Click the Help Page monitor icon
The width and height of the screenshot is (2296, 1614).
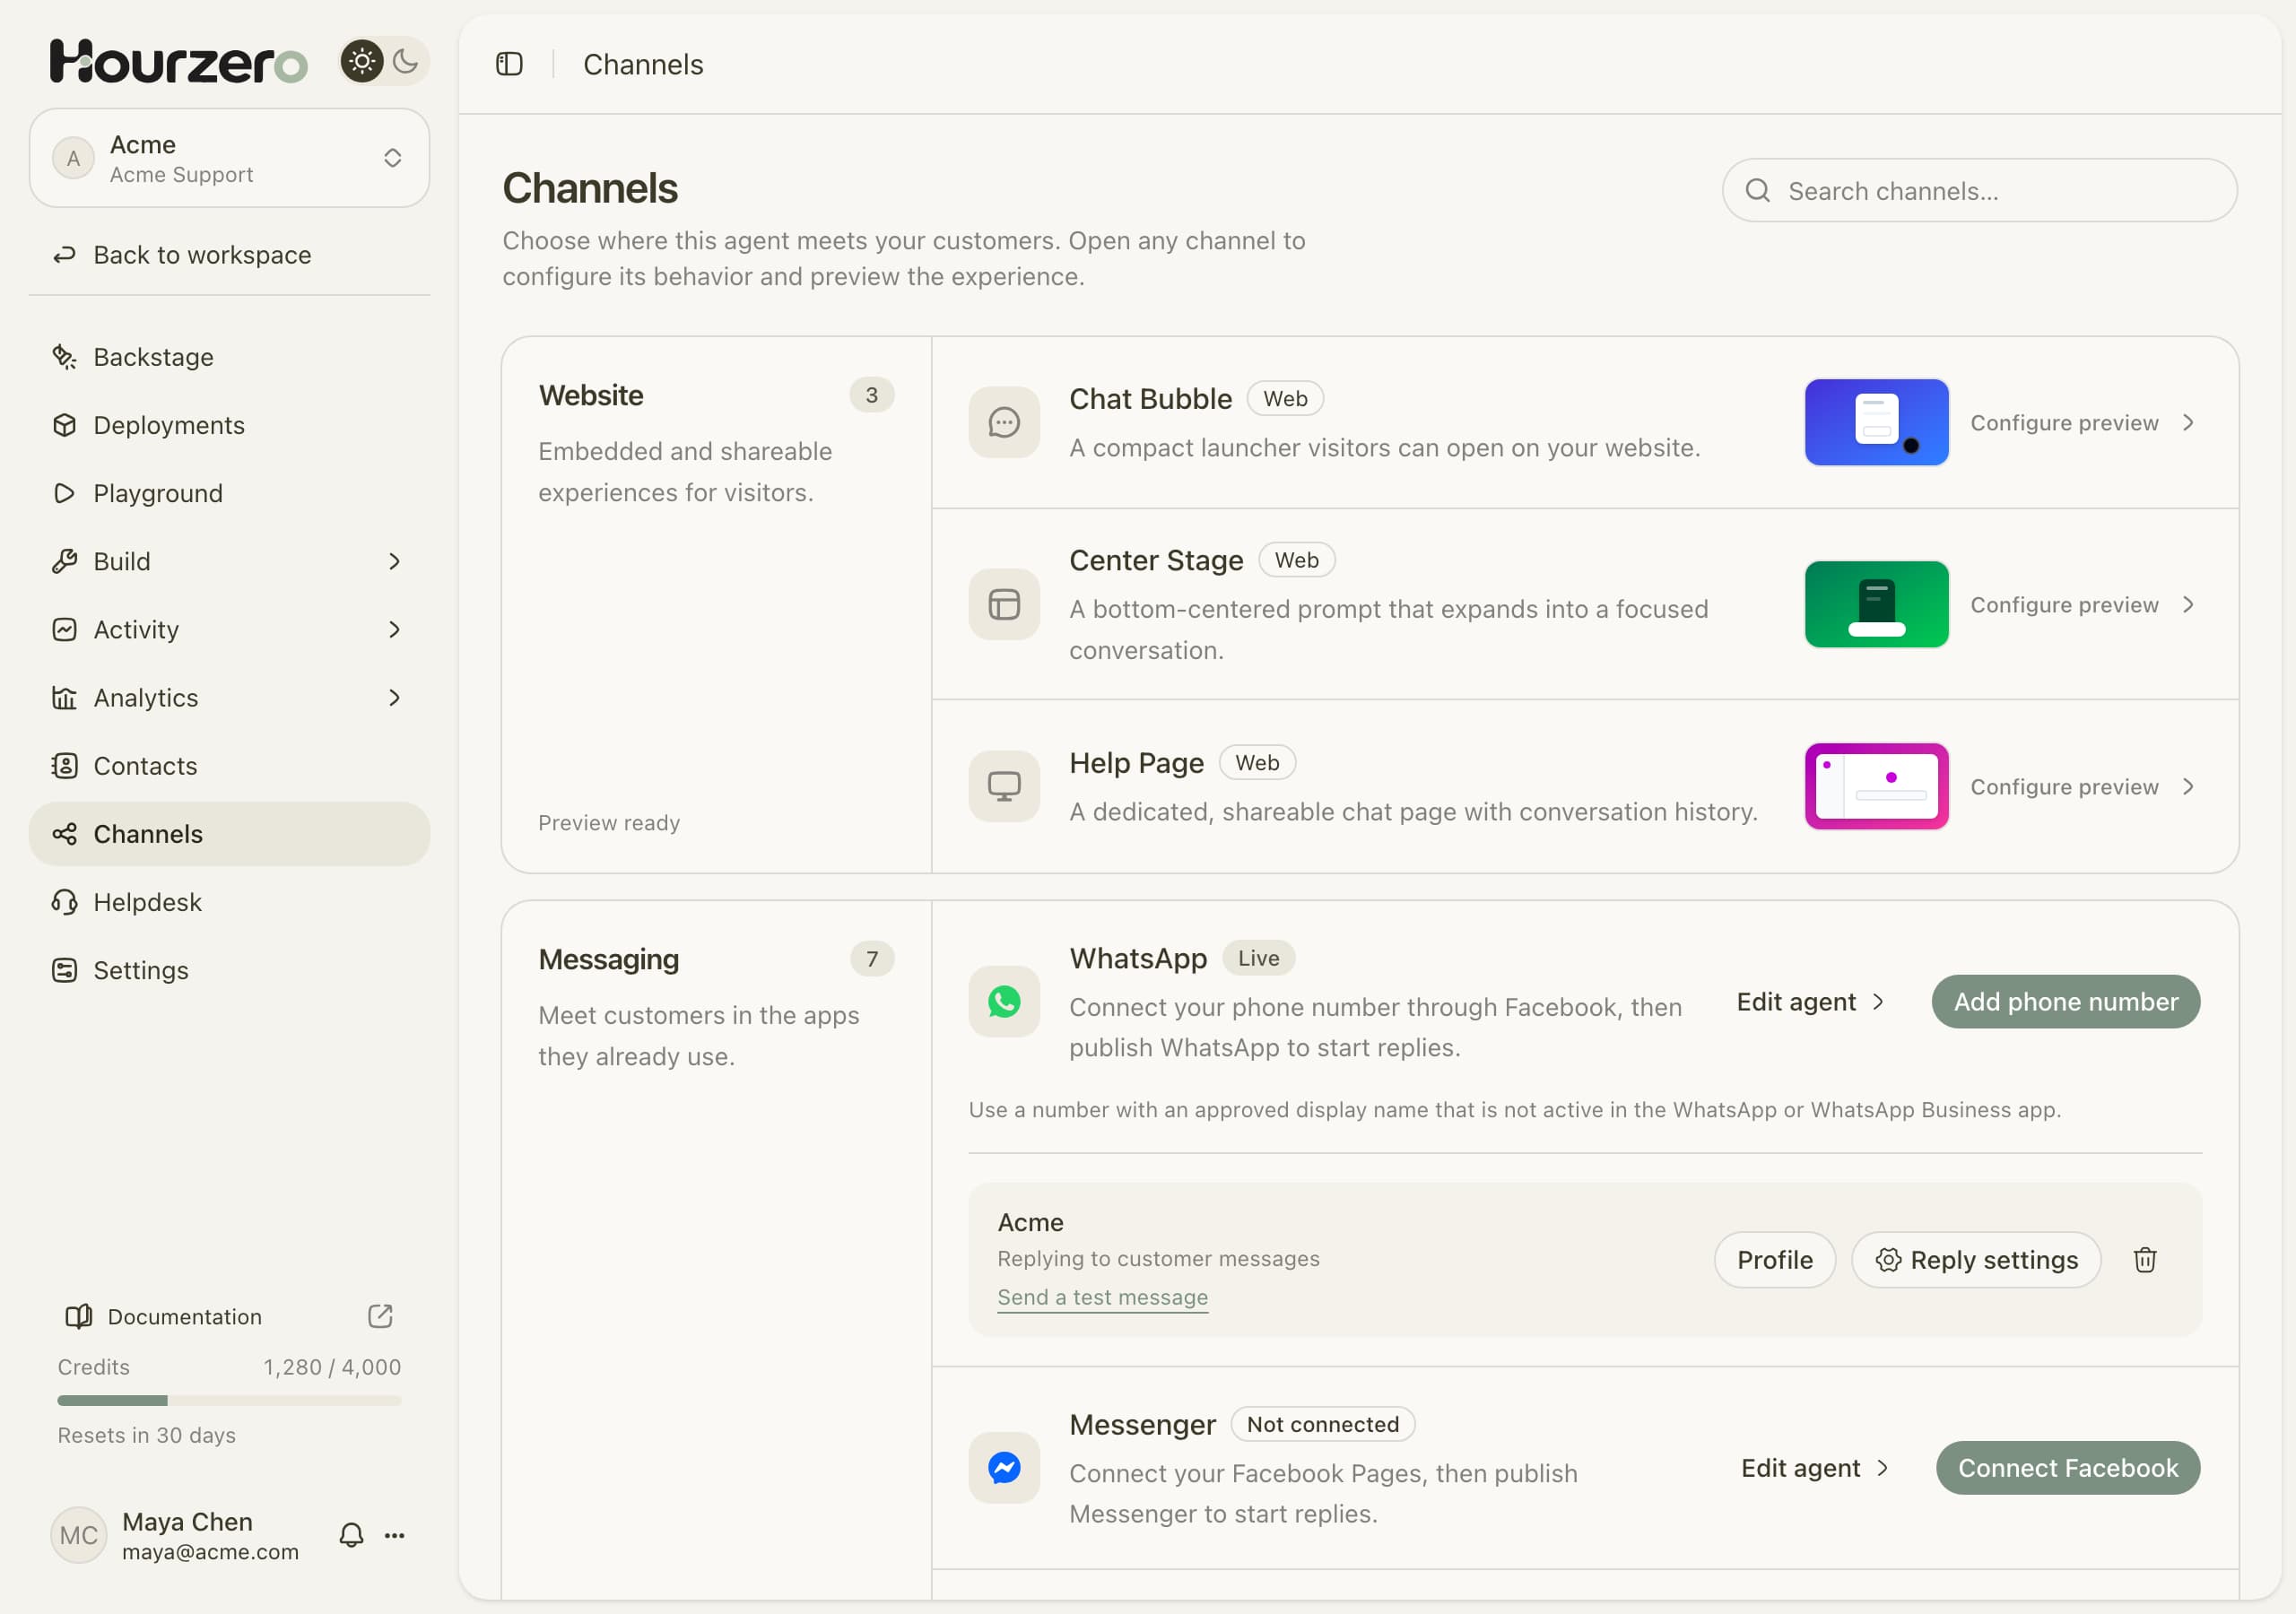point(1004,786)
